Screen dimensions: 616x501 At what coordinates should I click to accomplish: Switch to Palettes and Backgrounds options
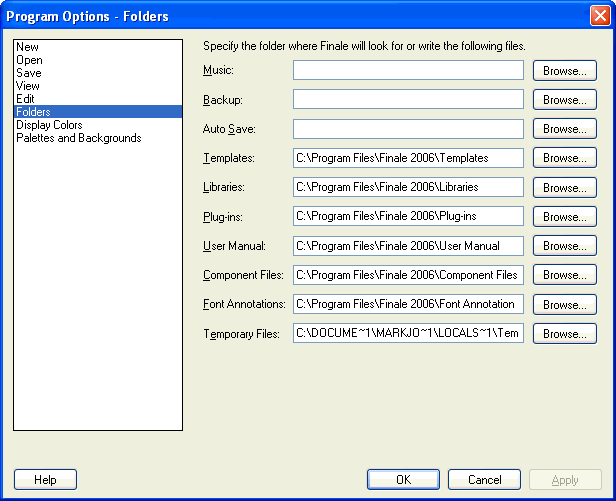78,138
